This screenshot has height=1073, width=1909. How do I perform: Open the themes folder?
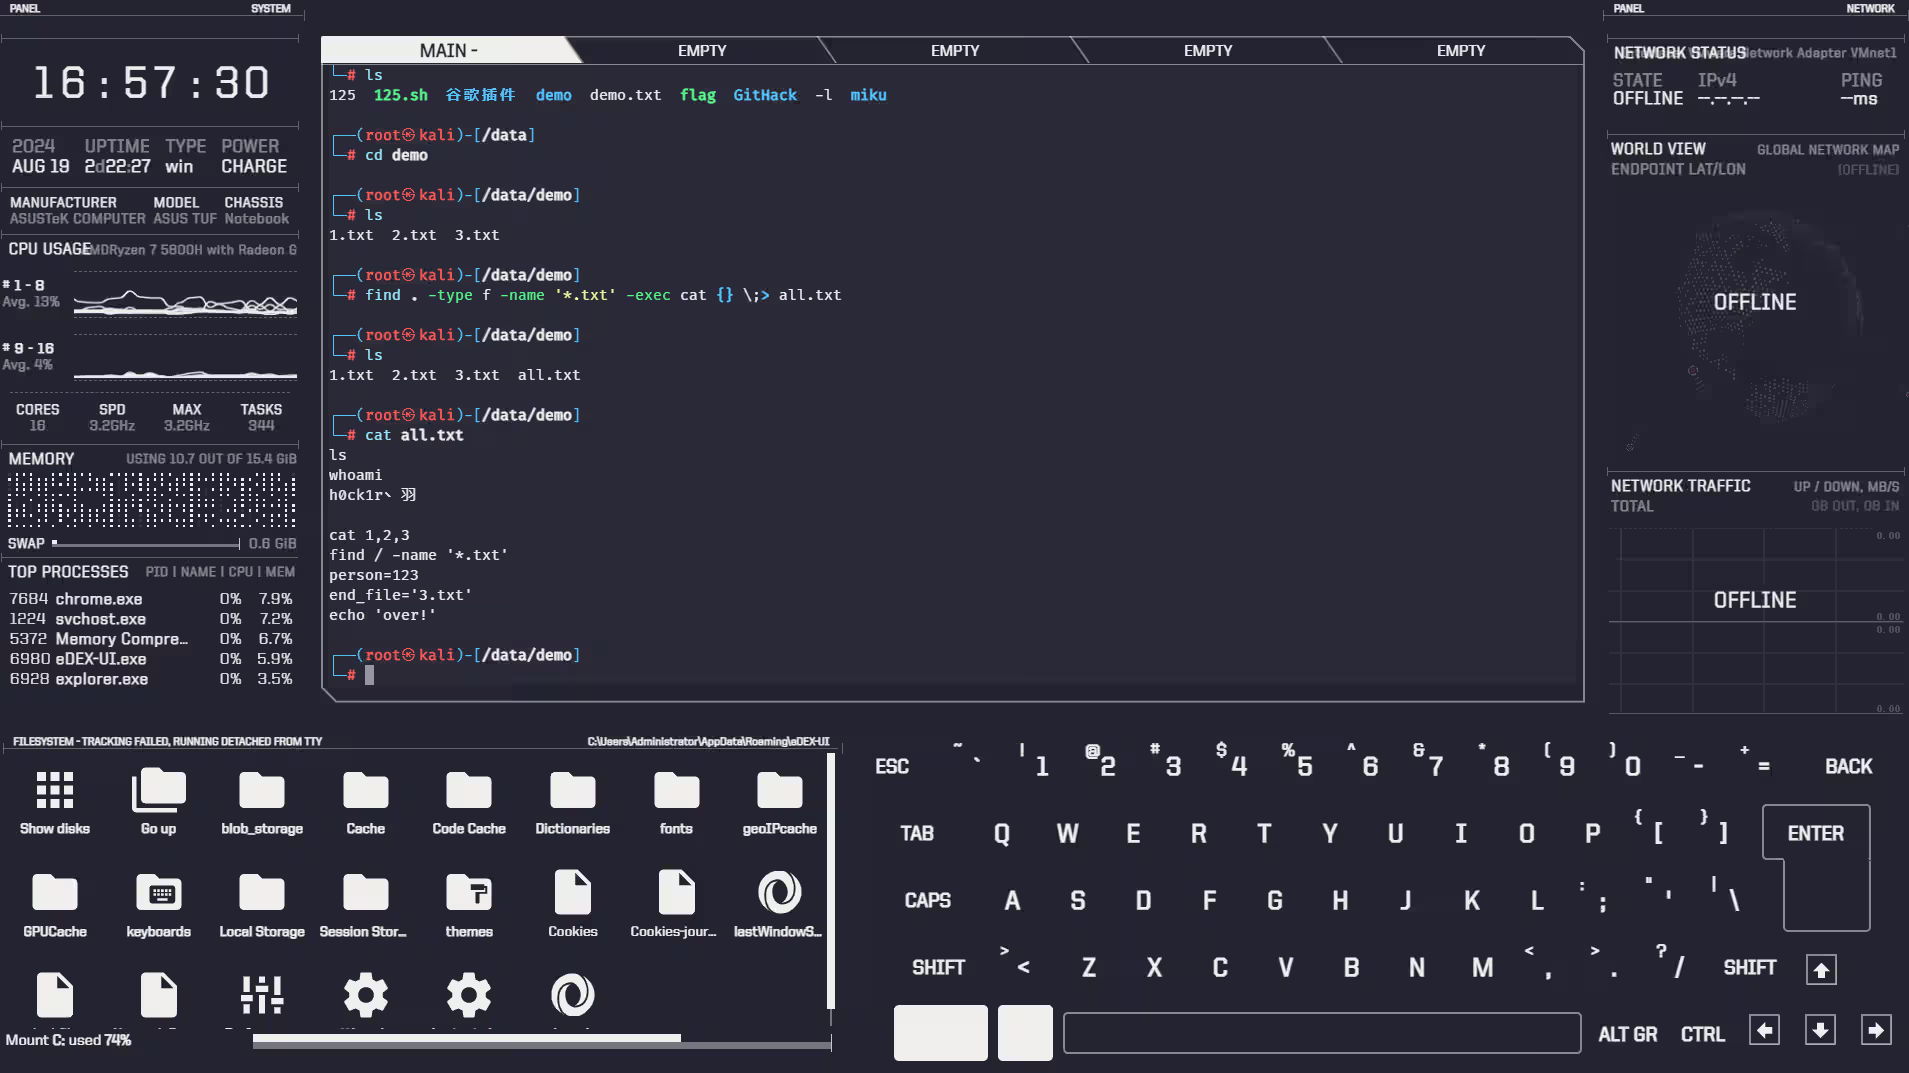click(x=469, y=893)
